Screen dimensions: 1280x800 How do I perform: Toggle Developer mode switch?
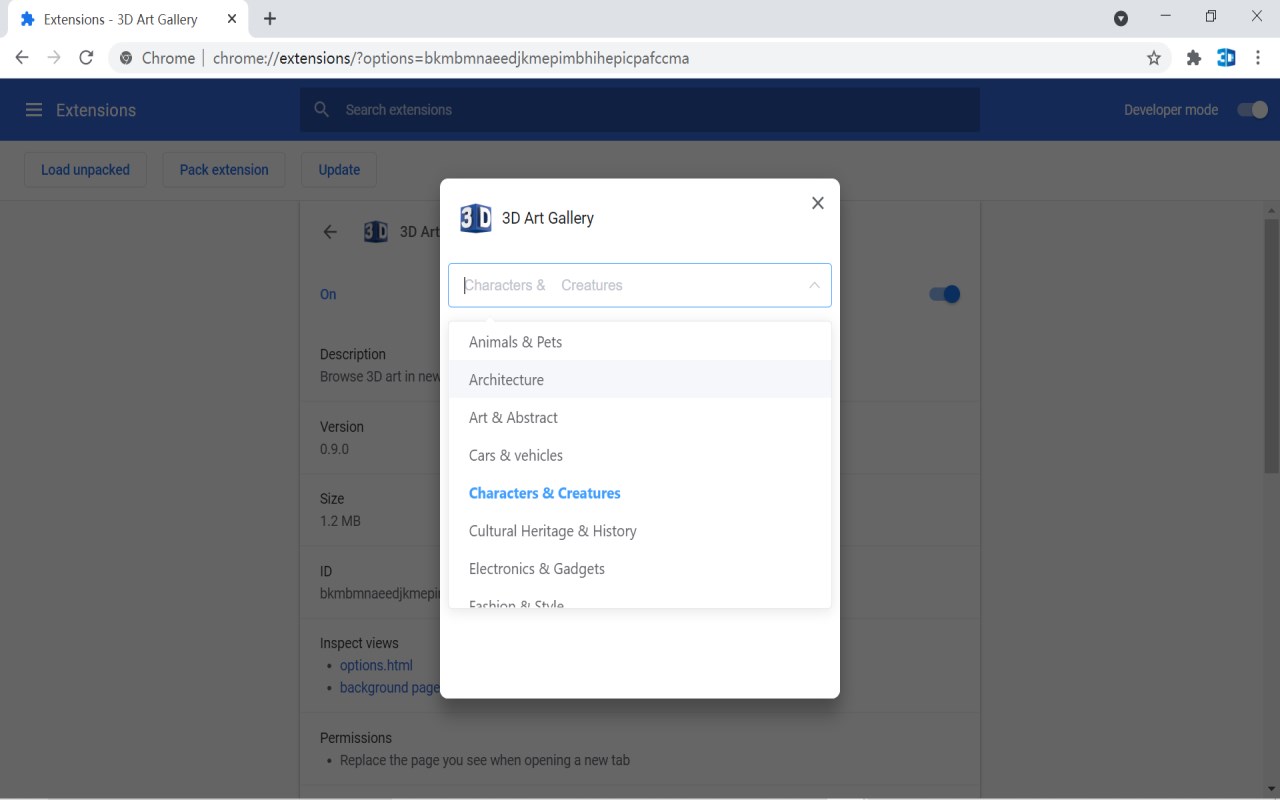1253,110
